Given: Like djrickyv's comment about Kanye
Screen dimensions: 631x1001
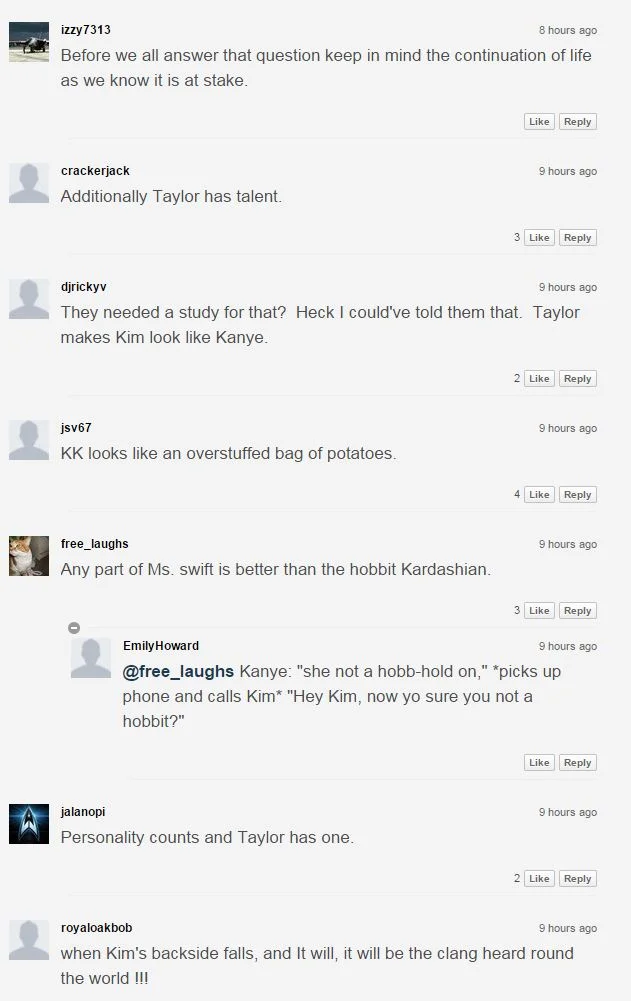Looking at the screenshot, I should point(539,379).
